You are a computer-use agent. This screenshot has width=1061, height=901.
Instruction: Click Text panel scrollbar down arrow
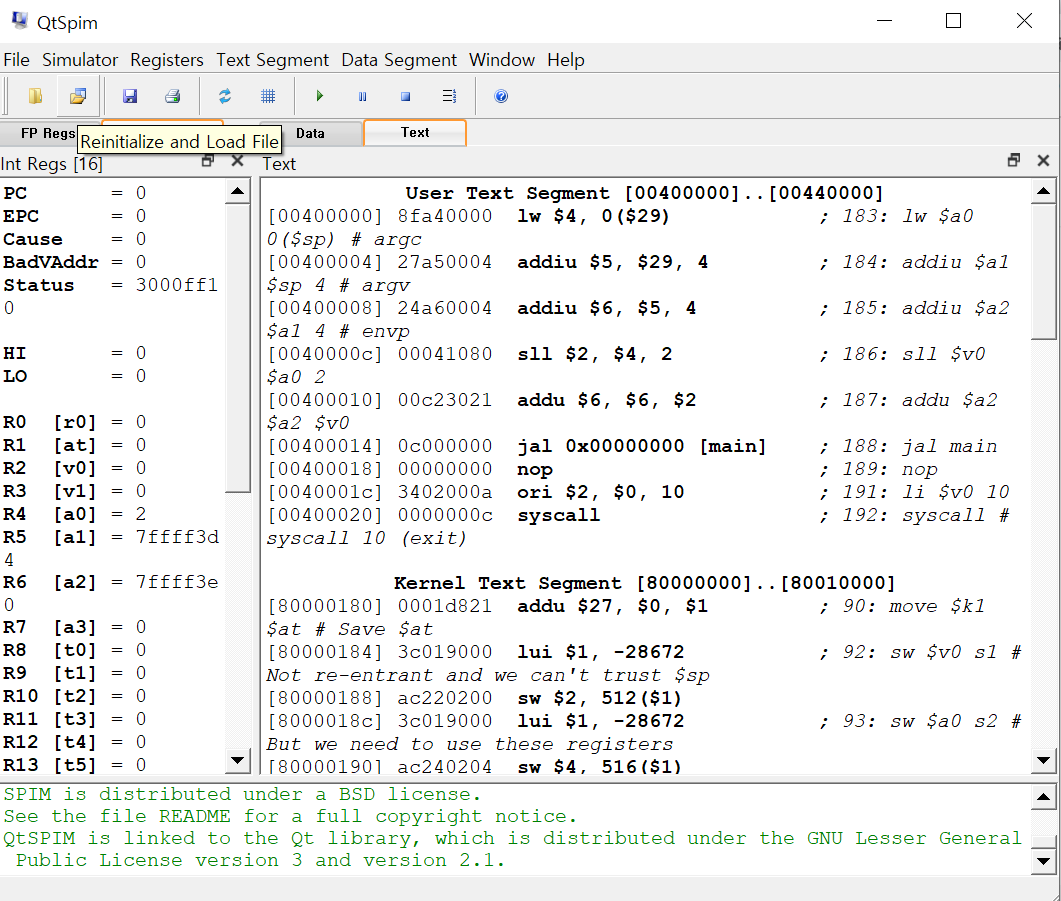pos(1043,760)
